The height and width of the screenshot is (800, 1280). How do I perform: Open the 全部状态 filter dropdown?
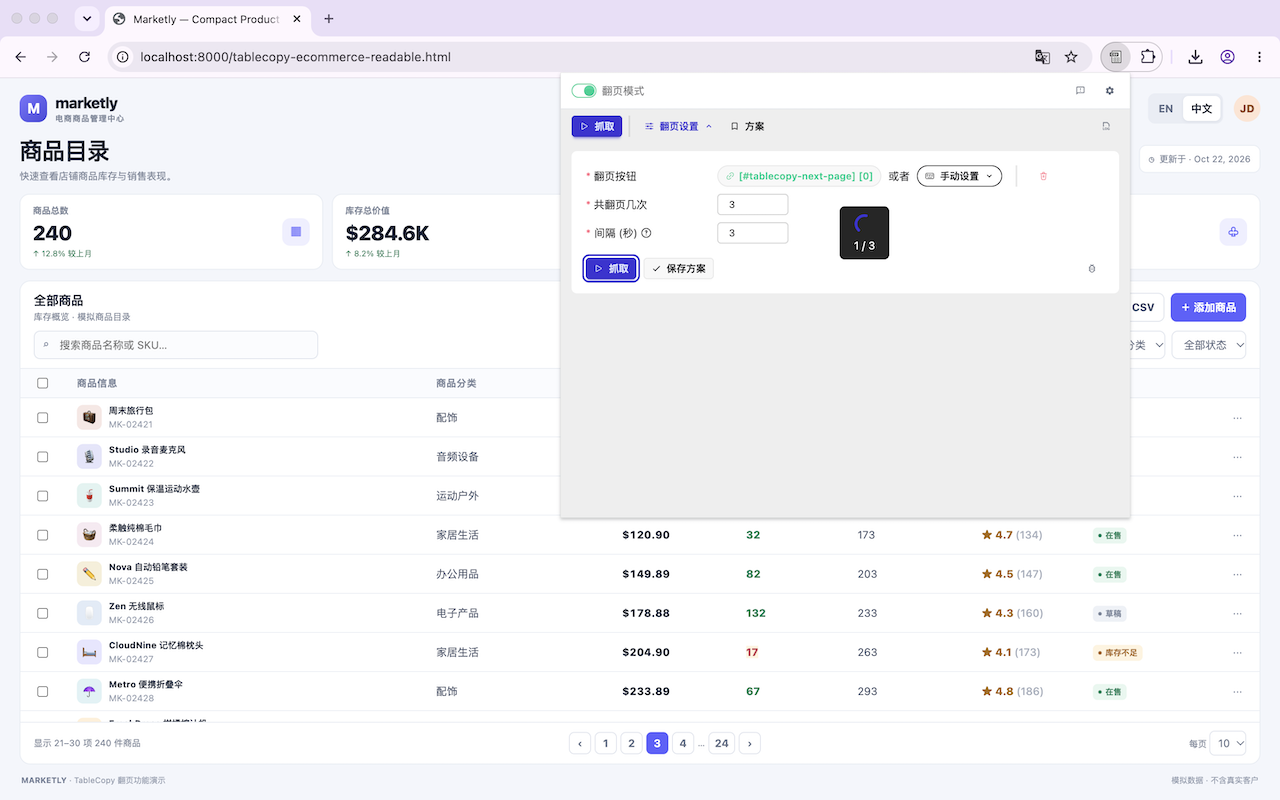[1209, 345]
